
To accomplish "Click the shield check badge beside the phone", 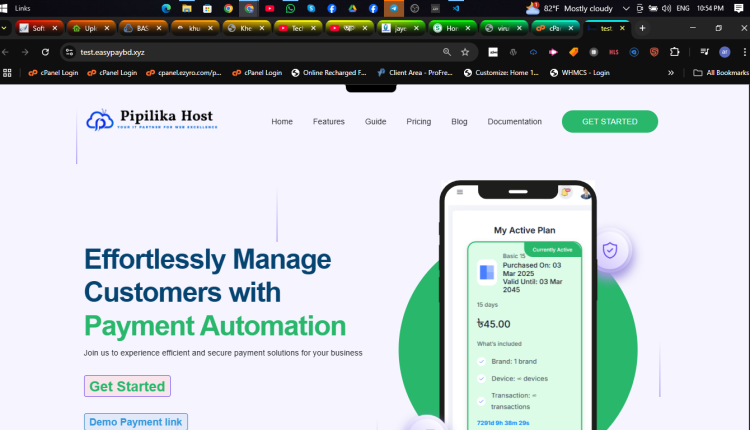I will tap(610, 250).
